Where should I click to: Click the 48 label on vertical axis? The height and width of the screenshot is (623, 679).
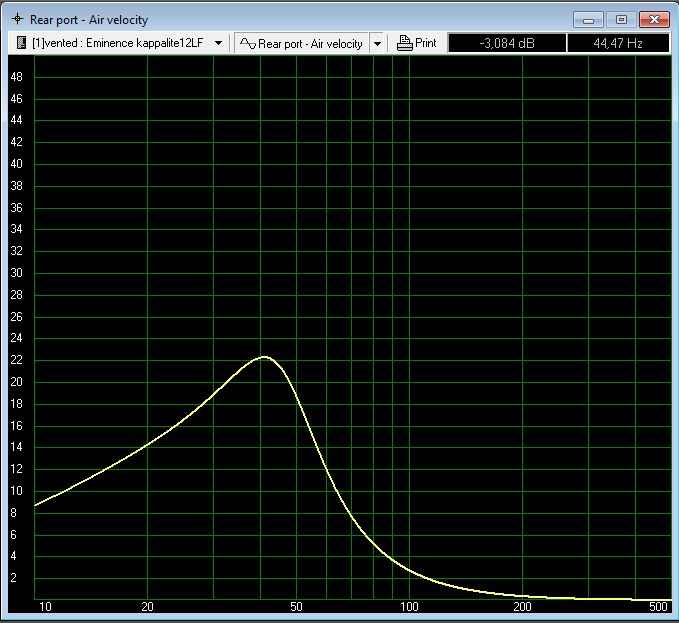tap(16, 77)
